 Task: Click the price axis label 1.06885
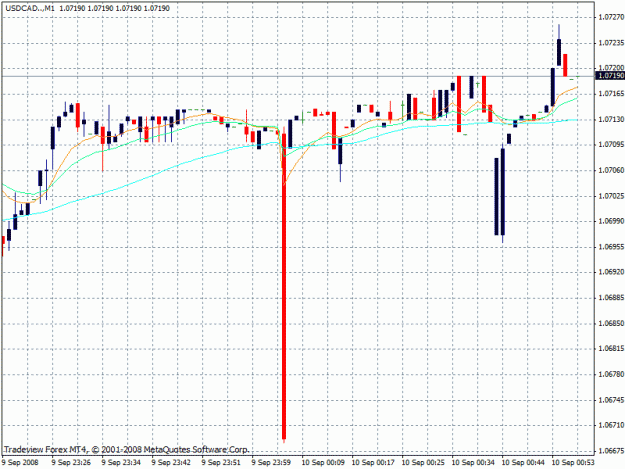coord(611,298)
